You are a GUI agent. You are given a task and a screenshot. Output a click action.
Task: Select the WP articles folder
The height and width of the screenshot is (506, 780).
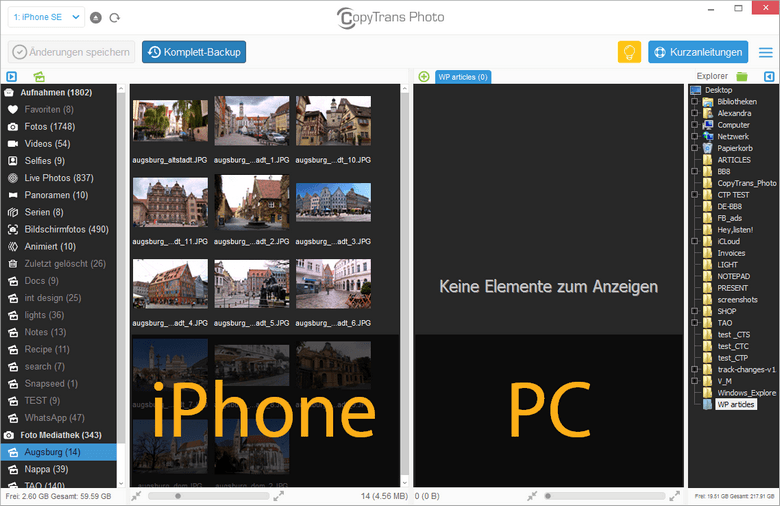(x=736, y=405)
